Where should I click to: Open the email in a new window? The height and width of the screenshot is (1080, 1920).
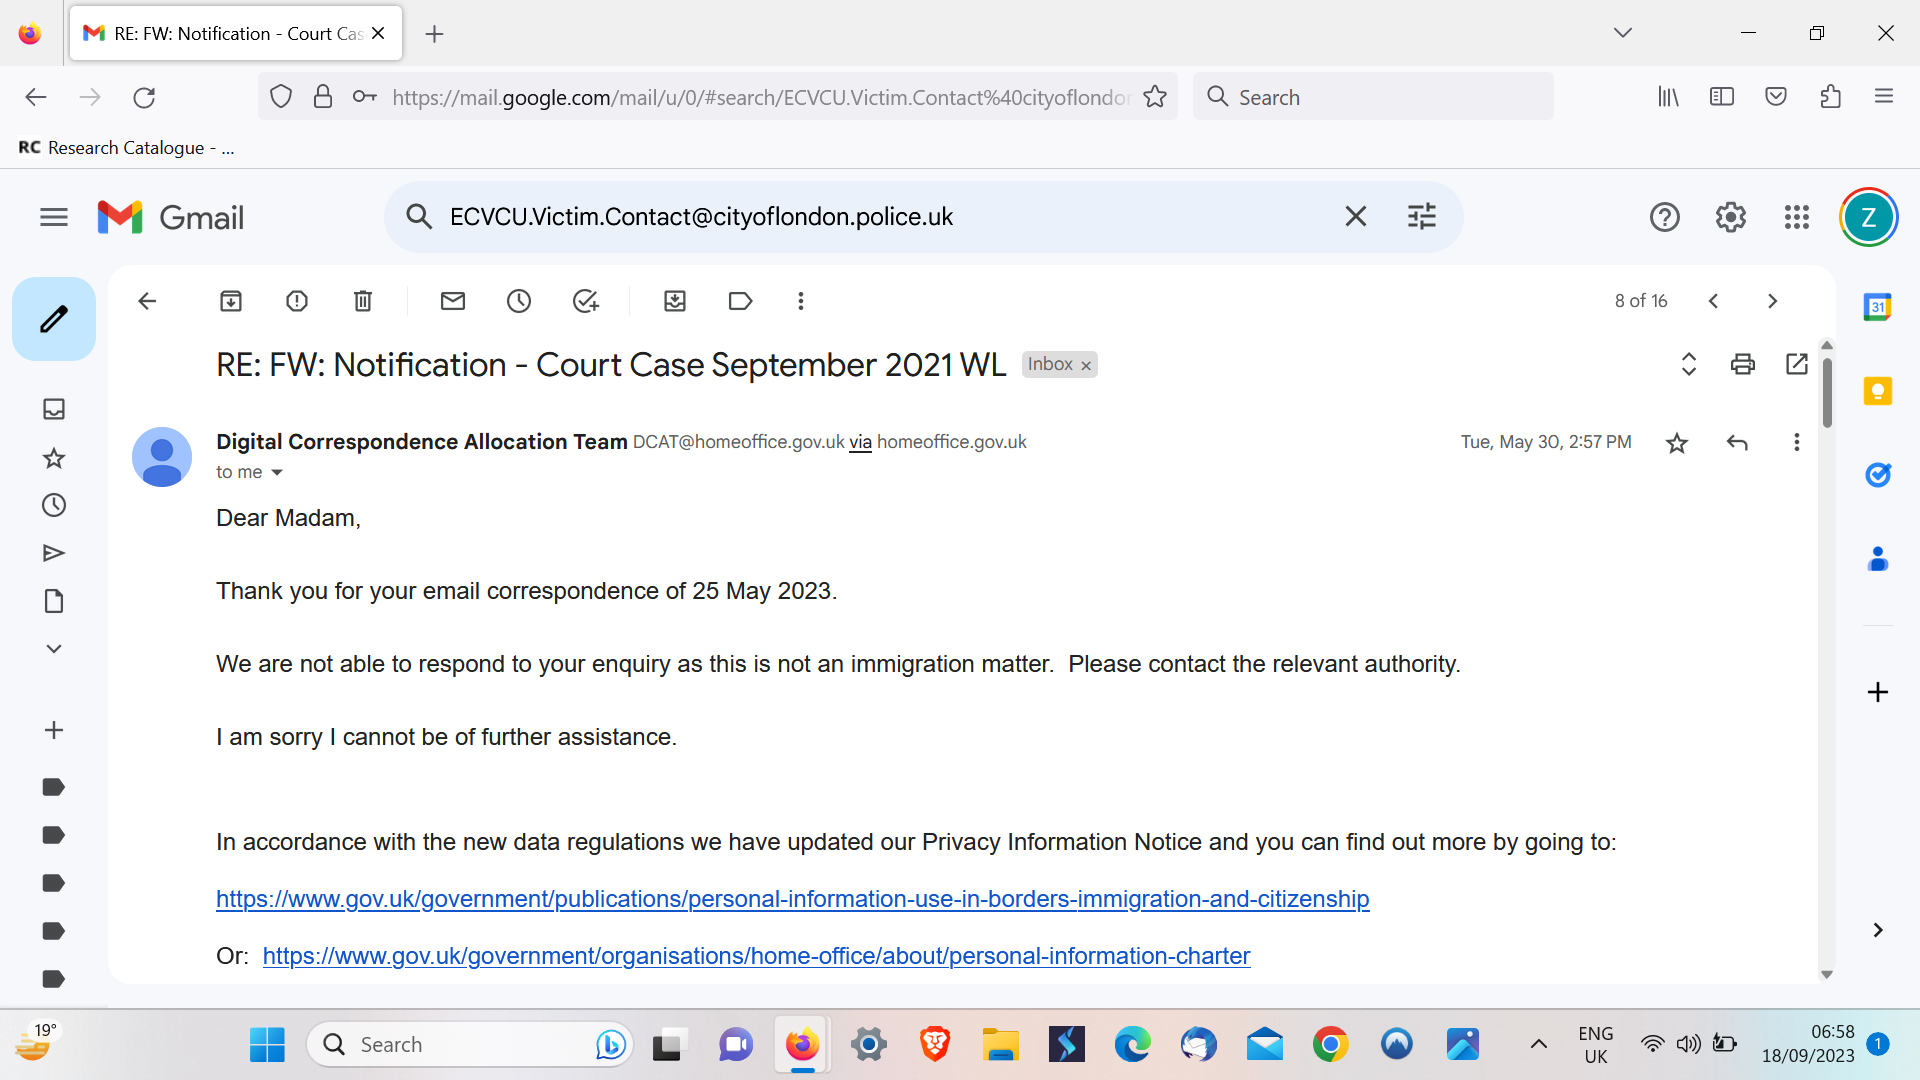tap(1797, 364)
